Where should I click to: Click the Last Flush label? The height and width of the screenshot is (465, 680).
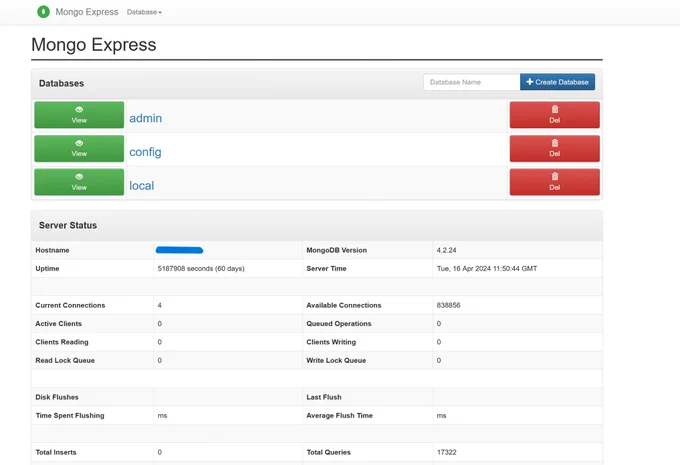pyautogui.click(x=324, y=397)
